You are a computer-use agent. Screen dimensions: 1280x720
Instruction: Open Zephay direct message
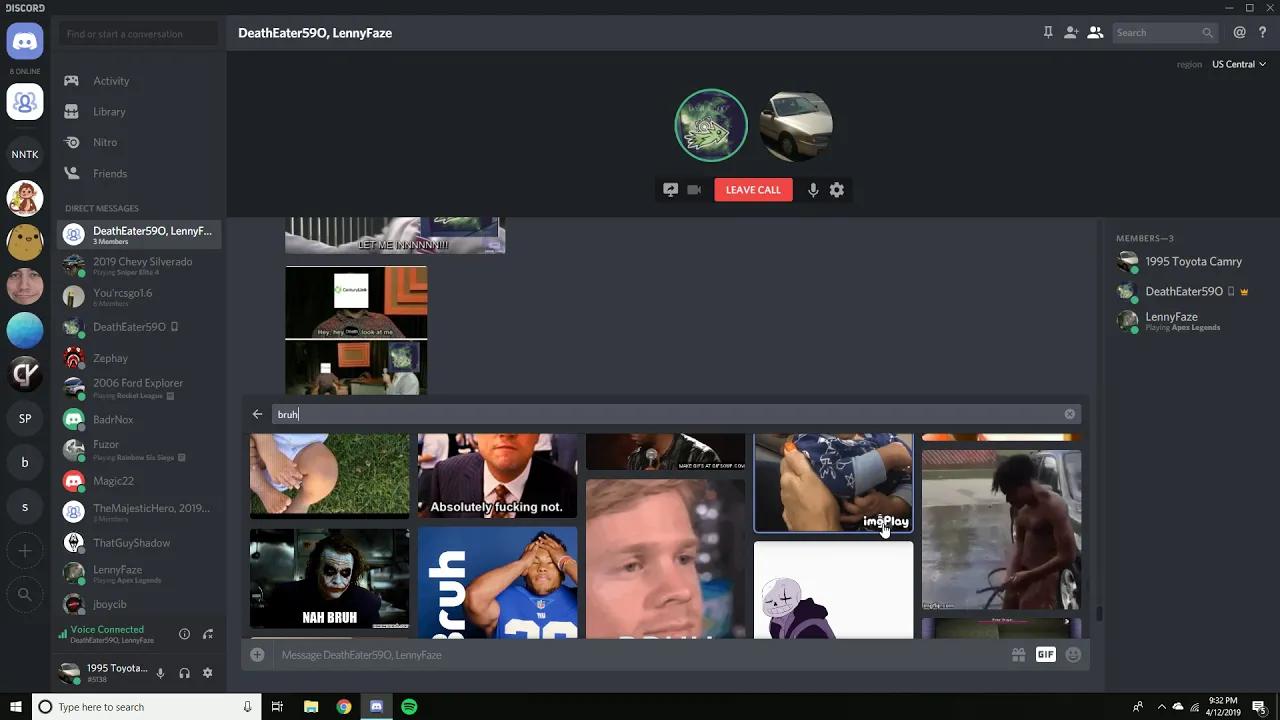[139, 358]
